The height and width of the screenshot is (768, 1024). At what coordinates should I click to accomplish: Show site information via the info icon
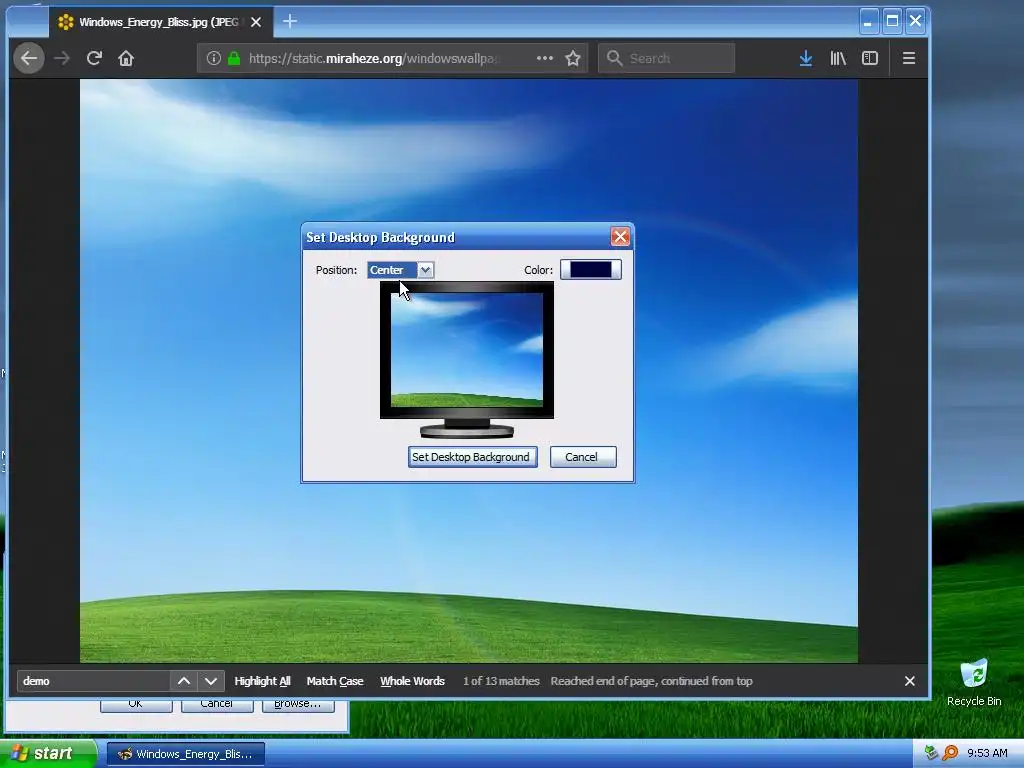pyautogui.click(x=214, y=58)
